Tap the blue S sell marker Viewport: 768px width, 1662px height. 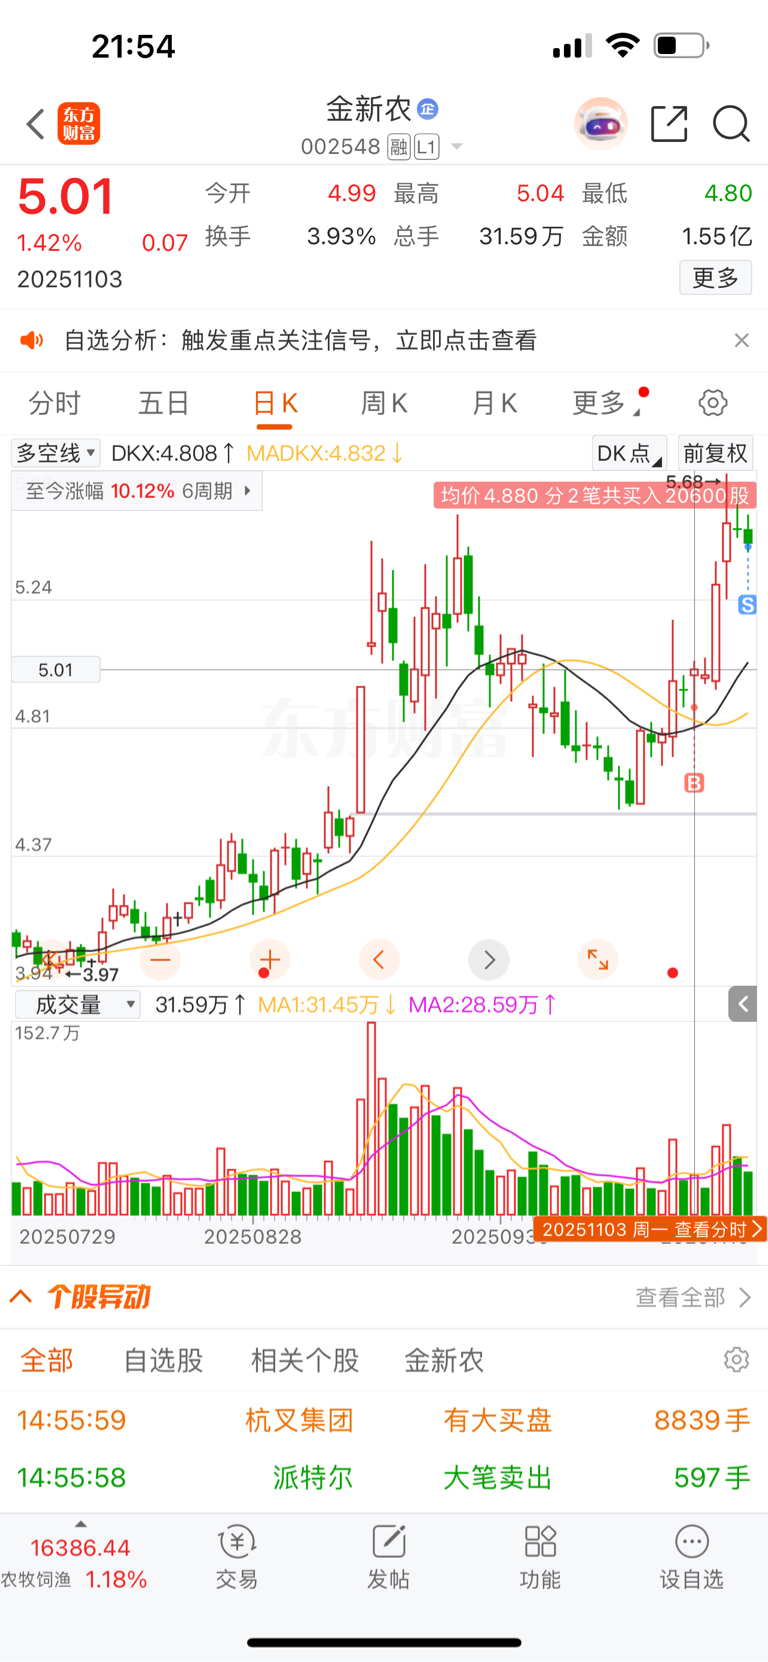747,604
